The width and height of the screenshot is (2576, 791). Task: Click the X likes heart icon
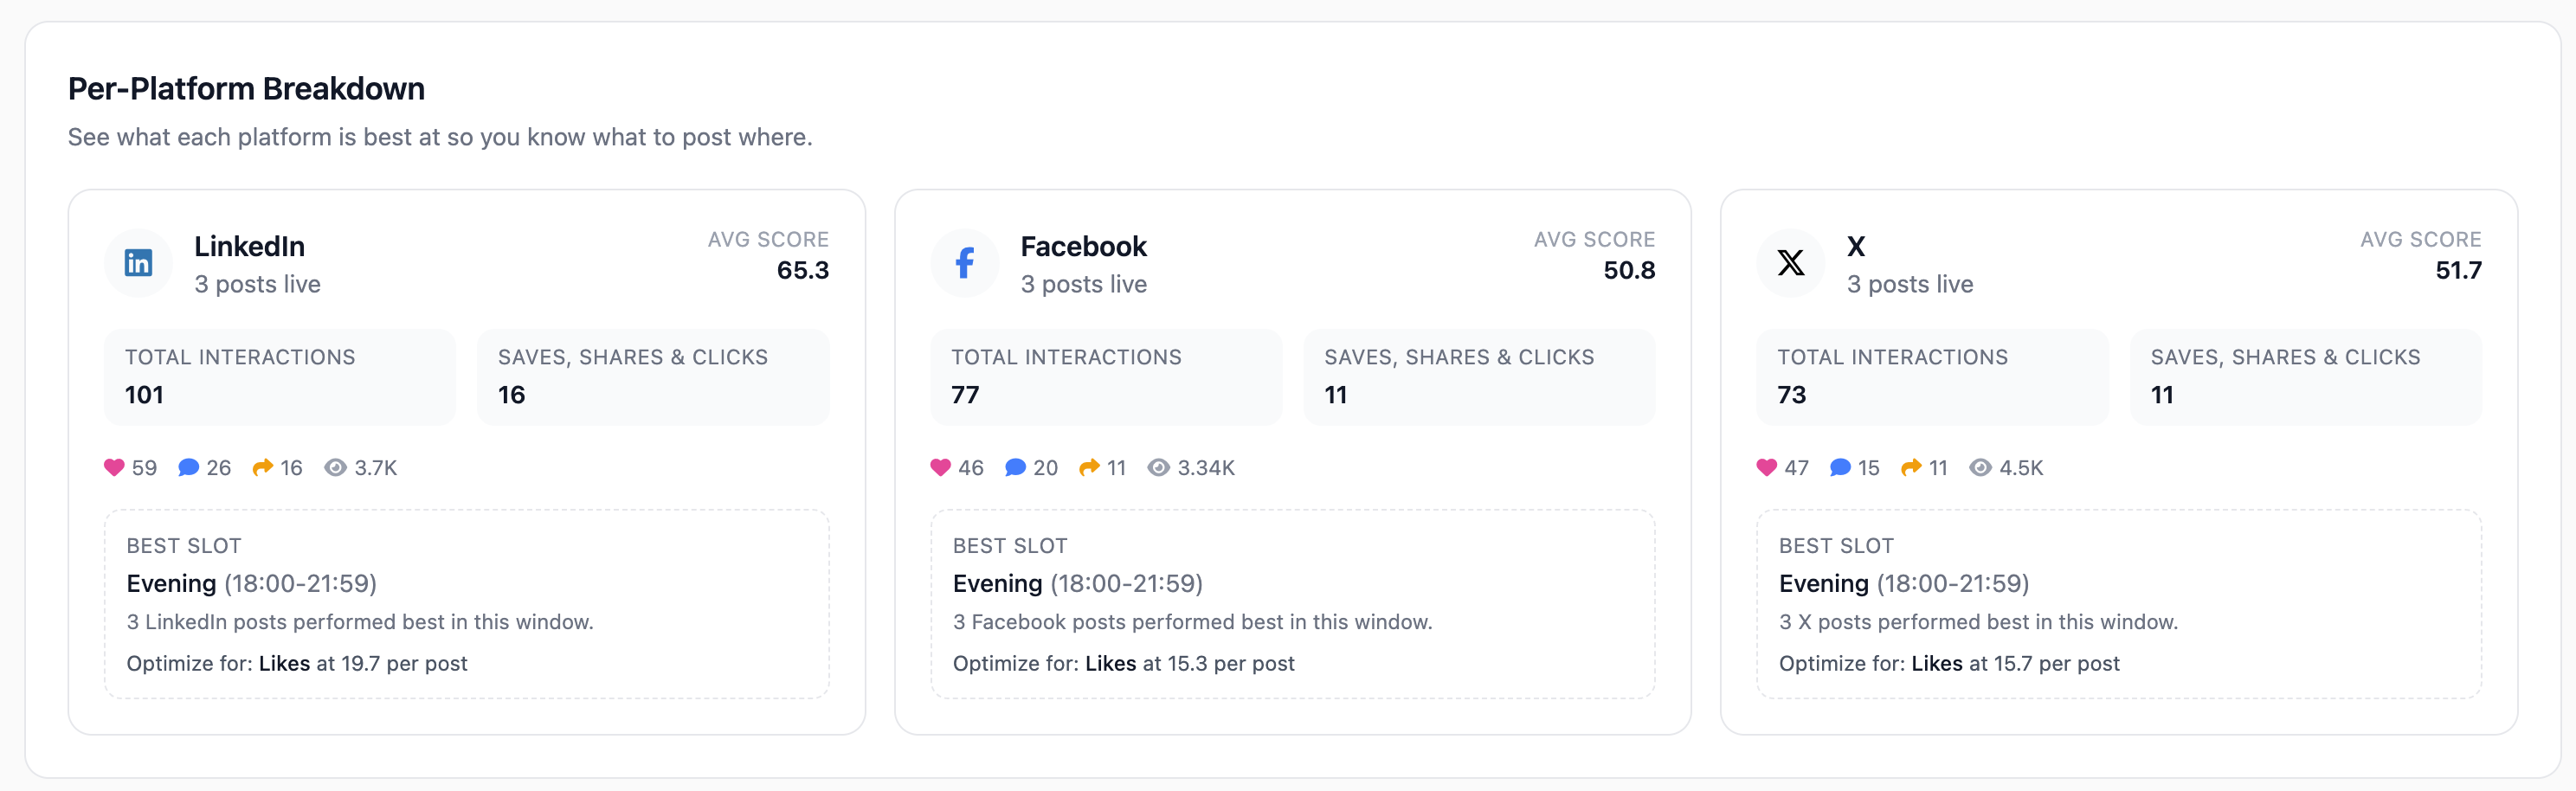click(1766, 467)
